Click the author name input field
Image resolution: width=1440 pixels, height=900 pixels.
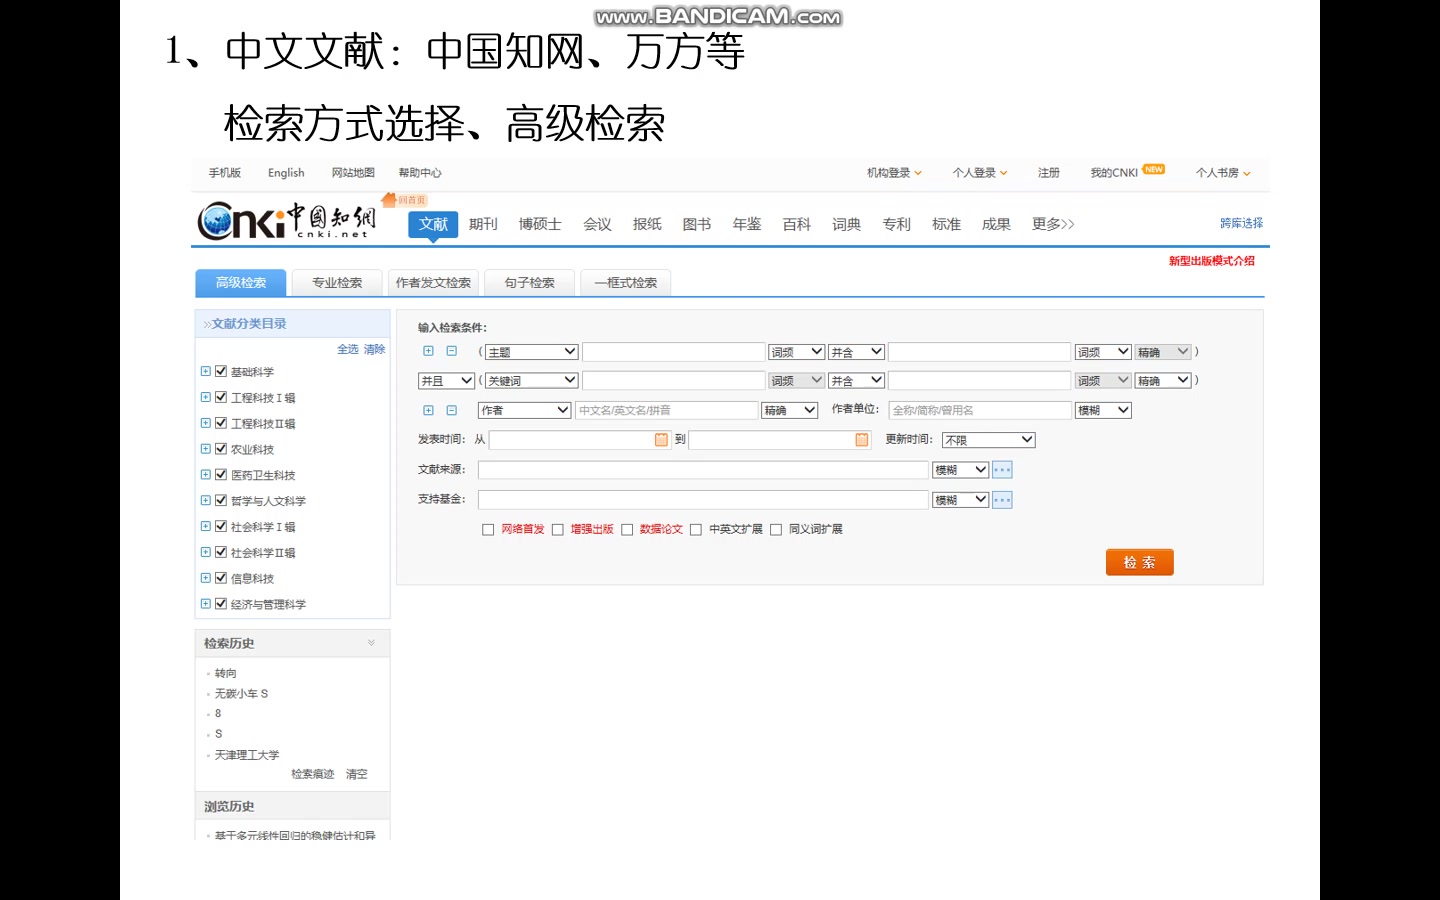coord(666,410)
